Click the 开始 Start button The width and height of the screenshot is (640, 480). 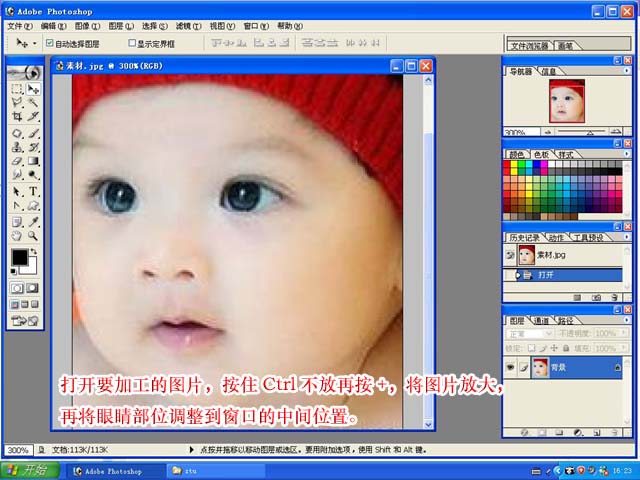pyautogui.click(x=30, y=470)
